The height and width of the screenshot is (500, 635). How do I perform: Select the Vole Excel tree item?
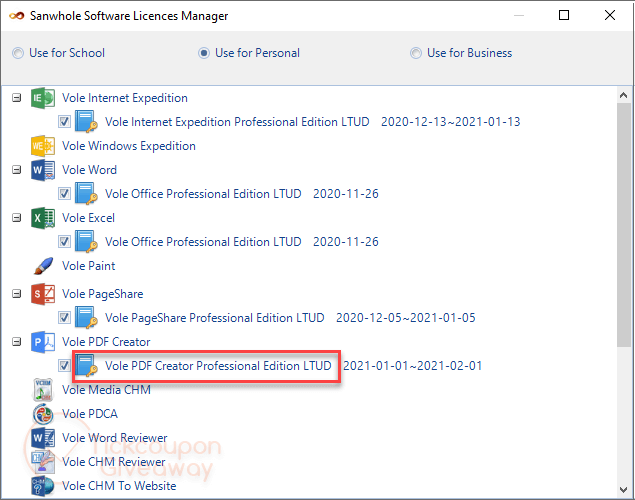(x=88, y=218)
